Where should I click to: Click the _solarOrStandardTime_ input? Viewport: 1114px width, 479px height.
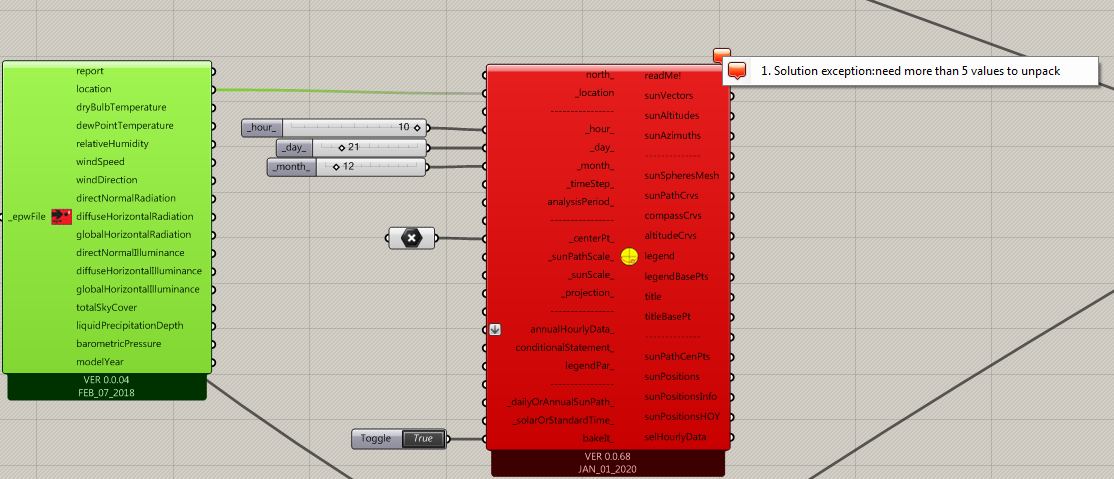pos(563,421)
